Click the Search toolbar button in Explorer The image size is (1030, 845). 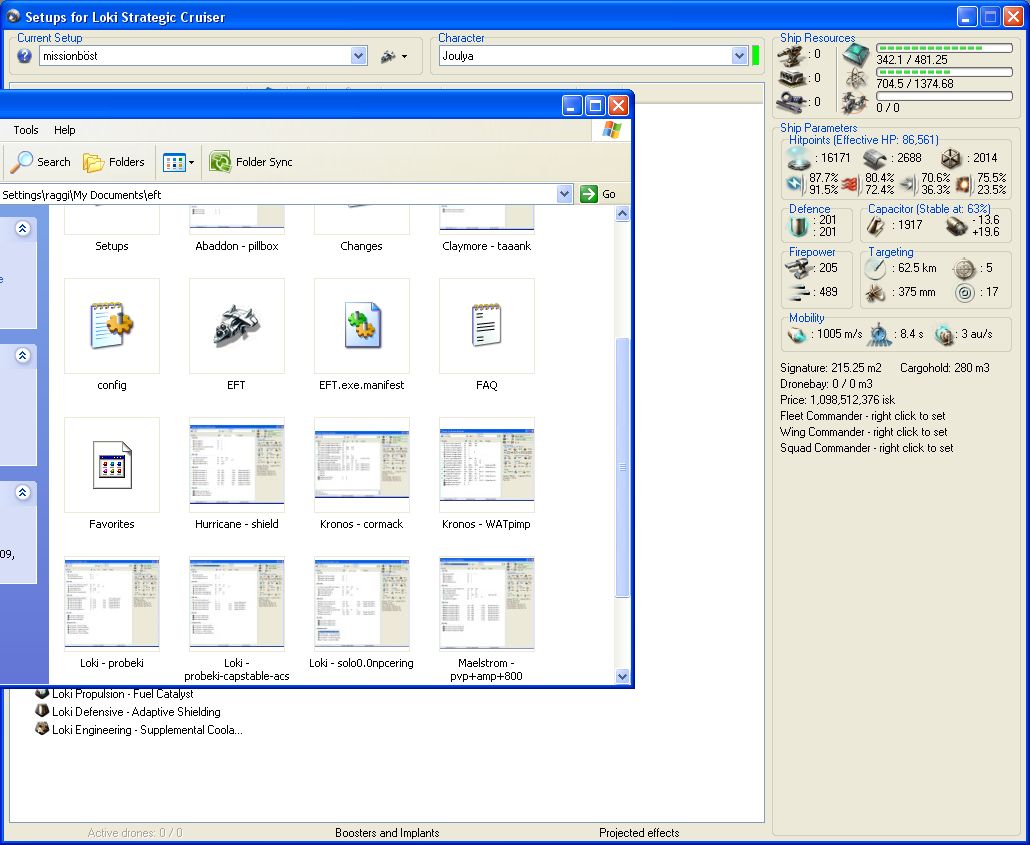[41, 162]
